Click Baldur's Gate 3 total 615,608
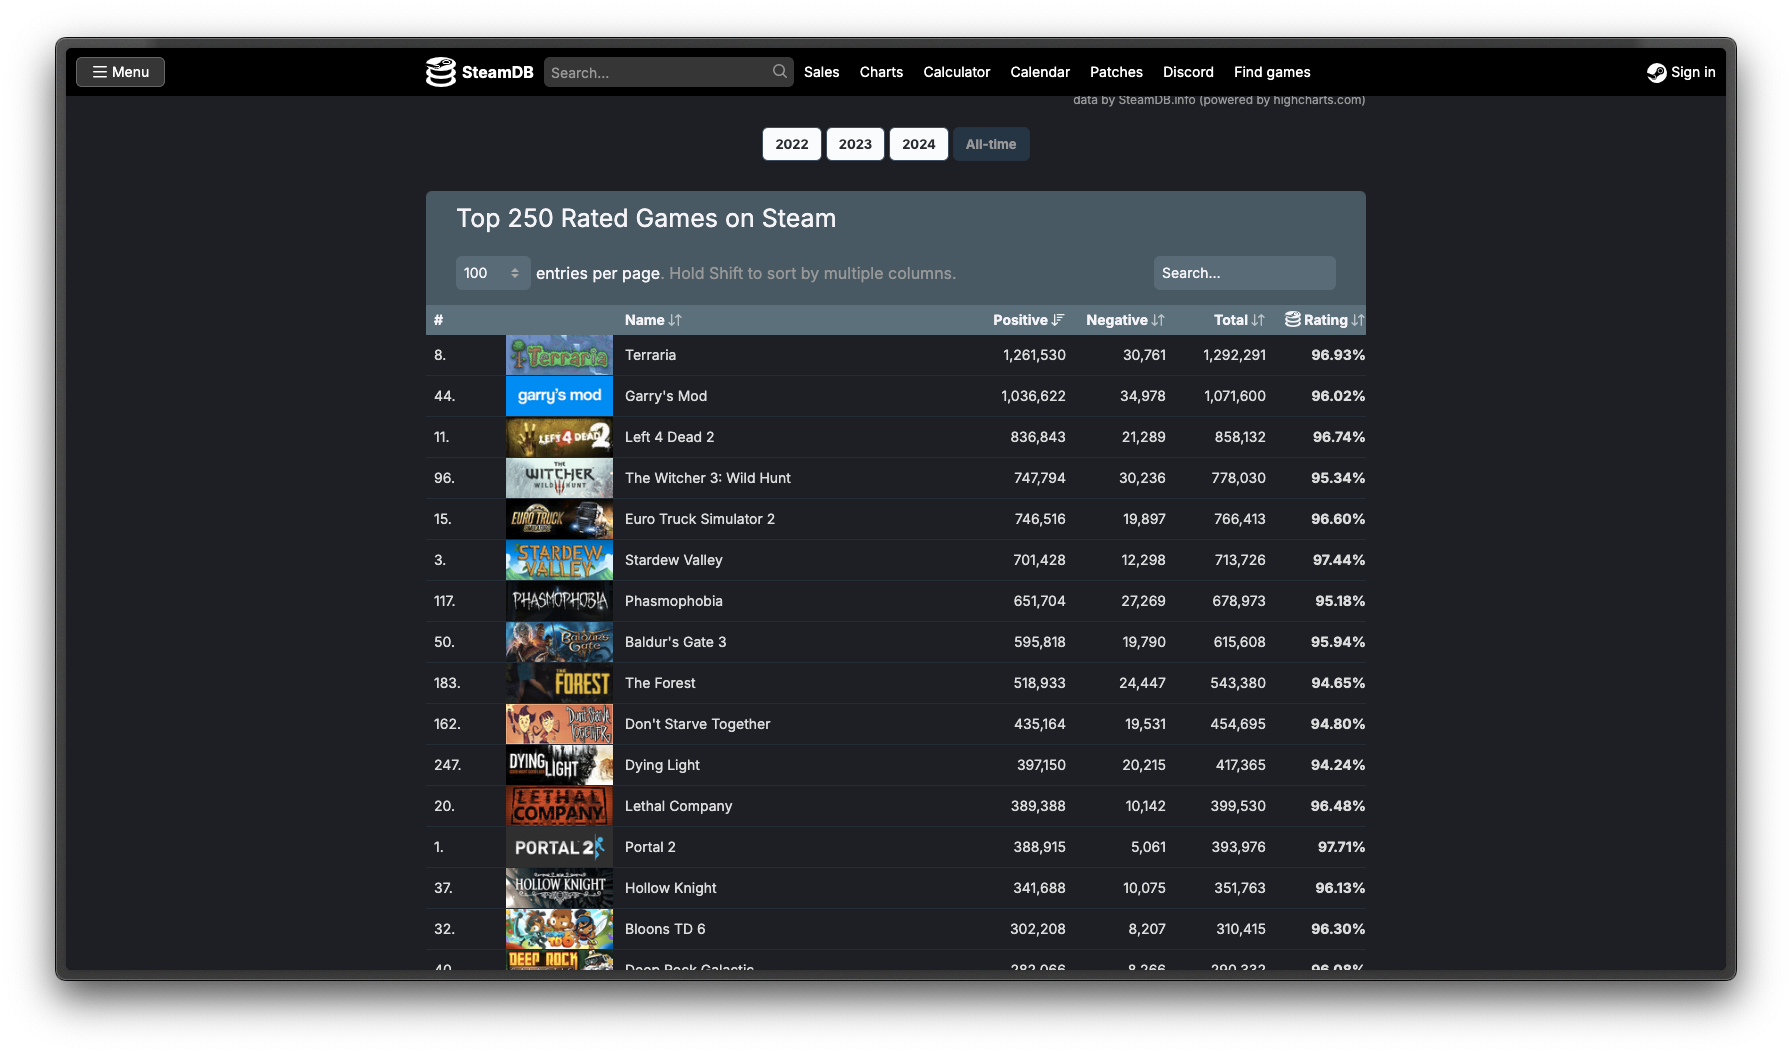This screenshot has height=1054, width=1792. (1239, 642)
